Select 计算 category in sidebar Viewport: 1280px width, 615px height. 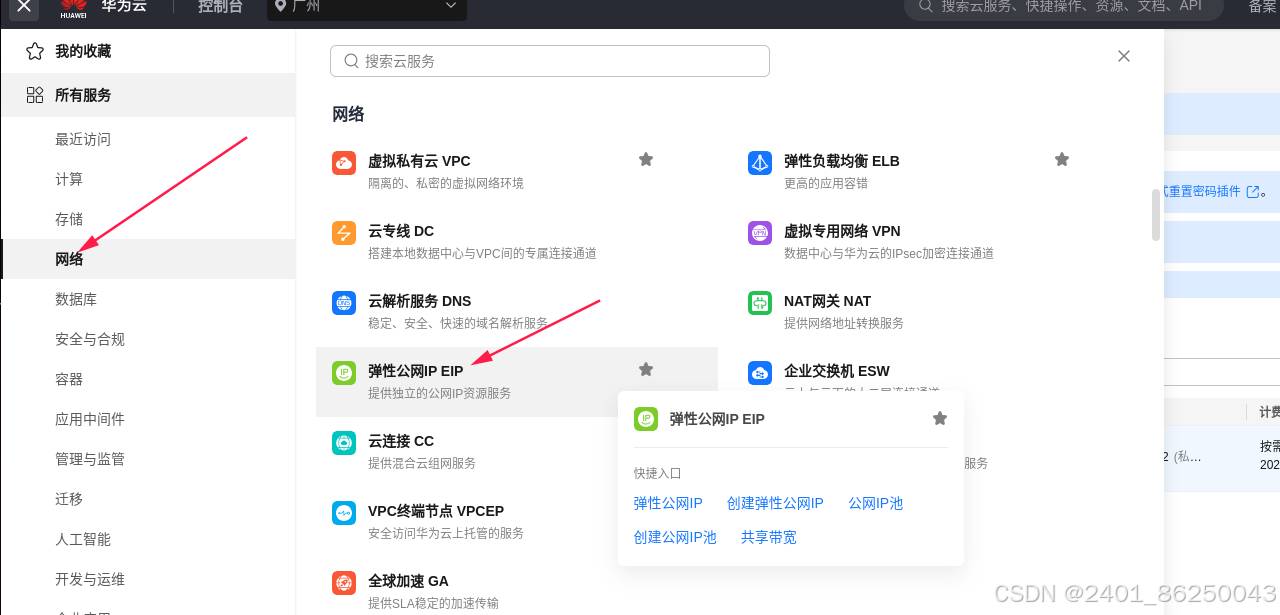[69, 179]
